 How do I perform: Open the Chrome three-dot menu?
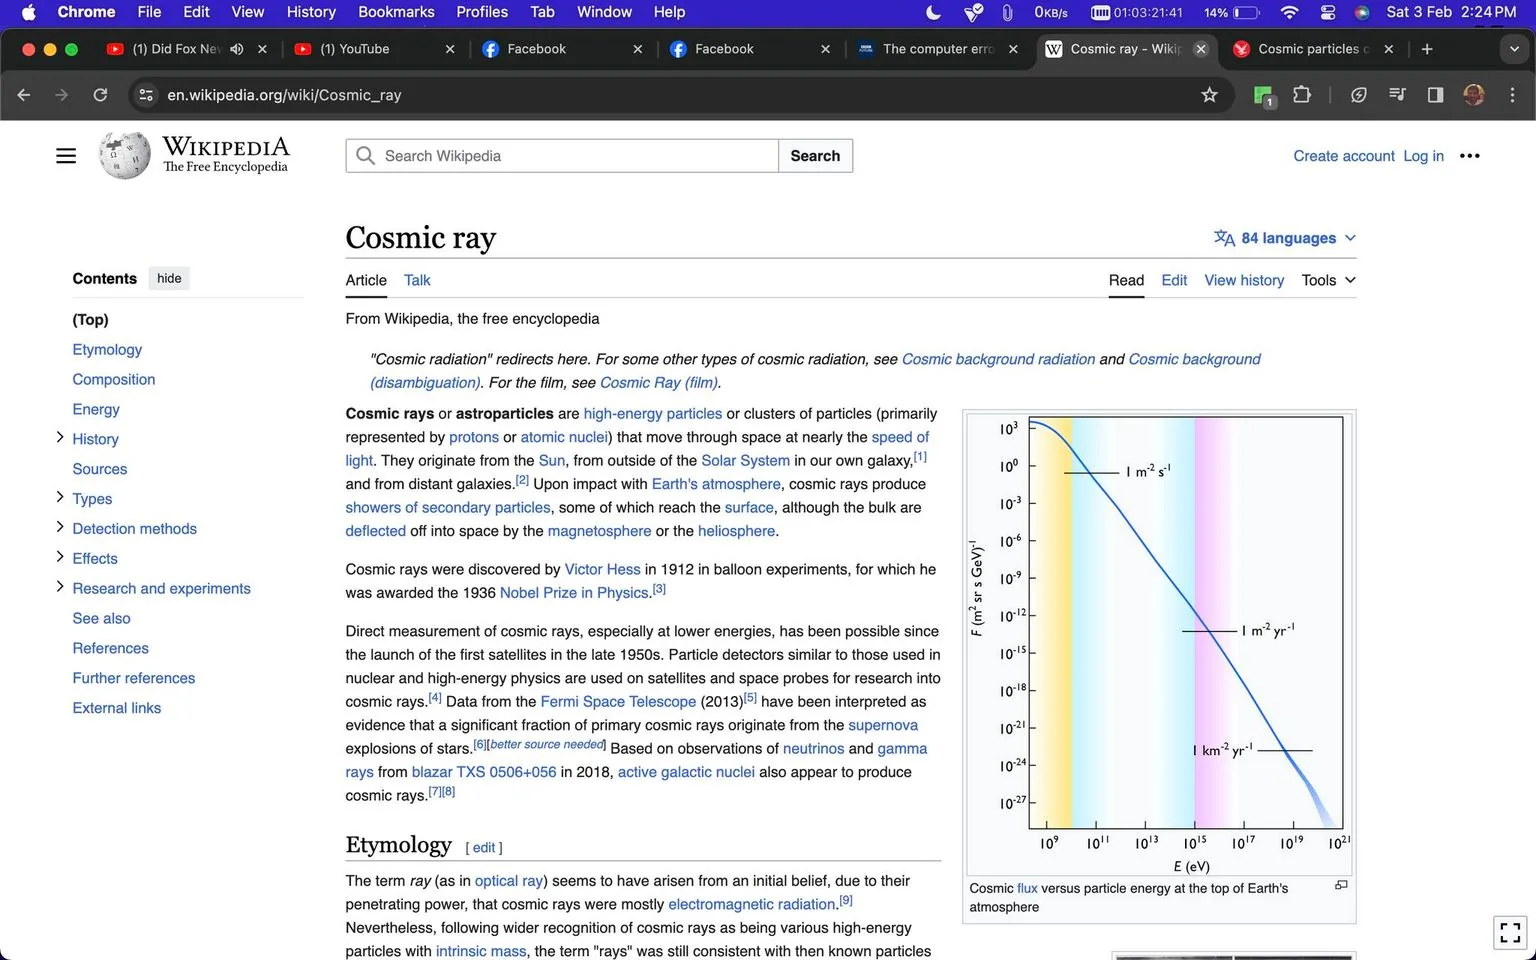[1511, 95]
